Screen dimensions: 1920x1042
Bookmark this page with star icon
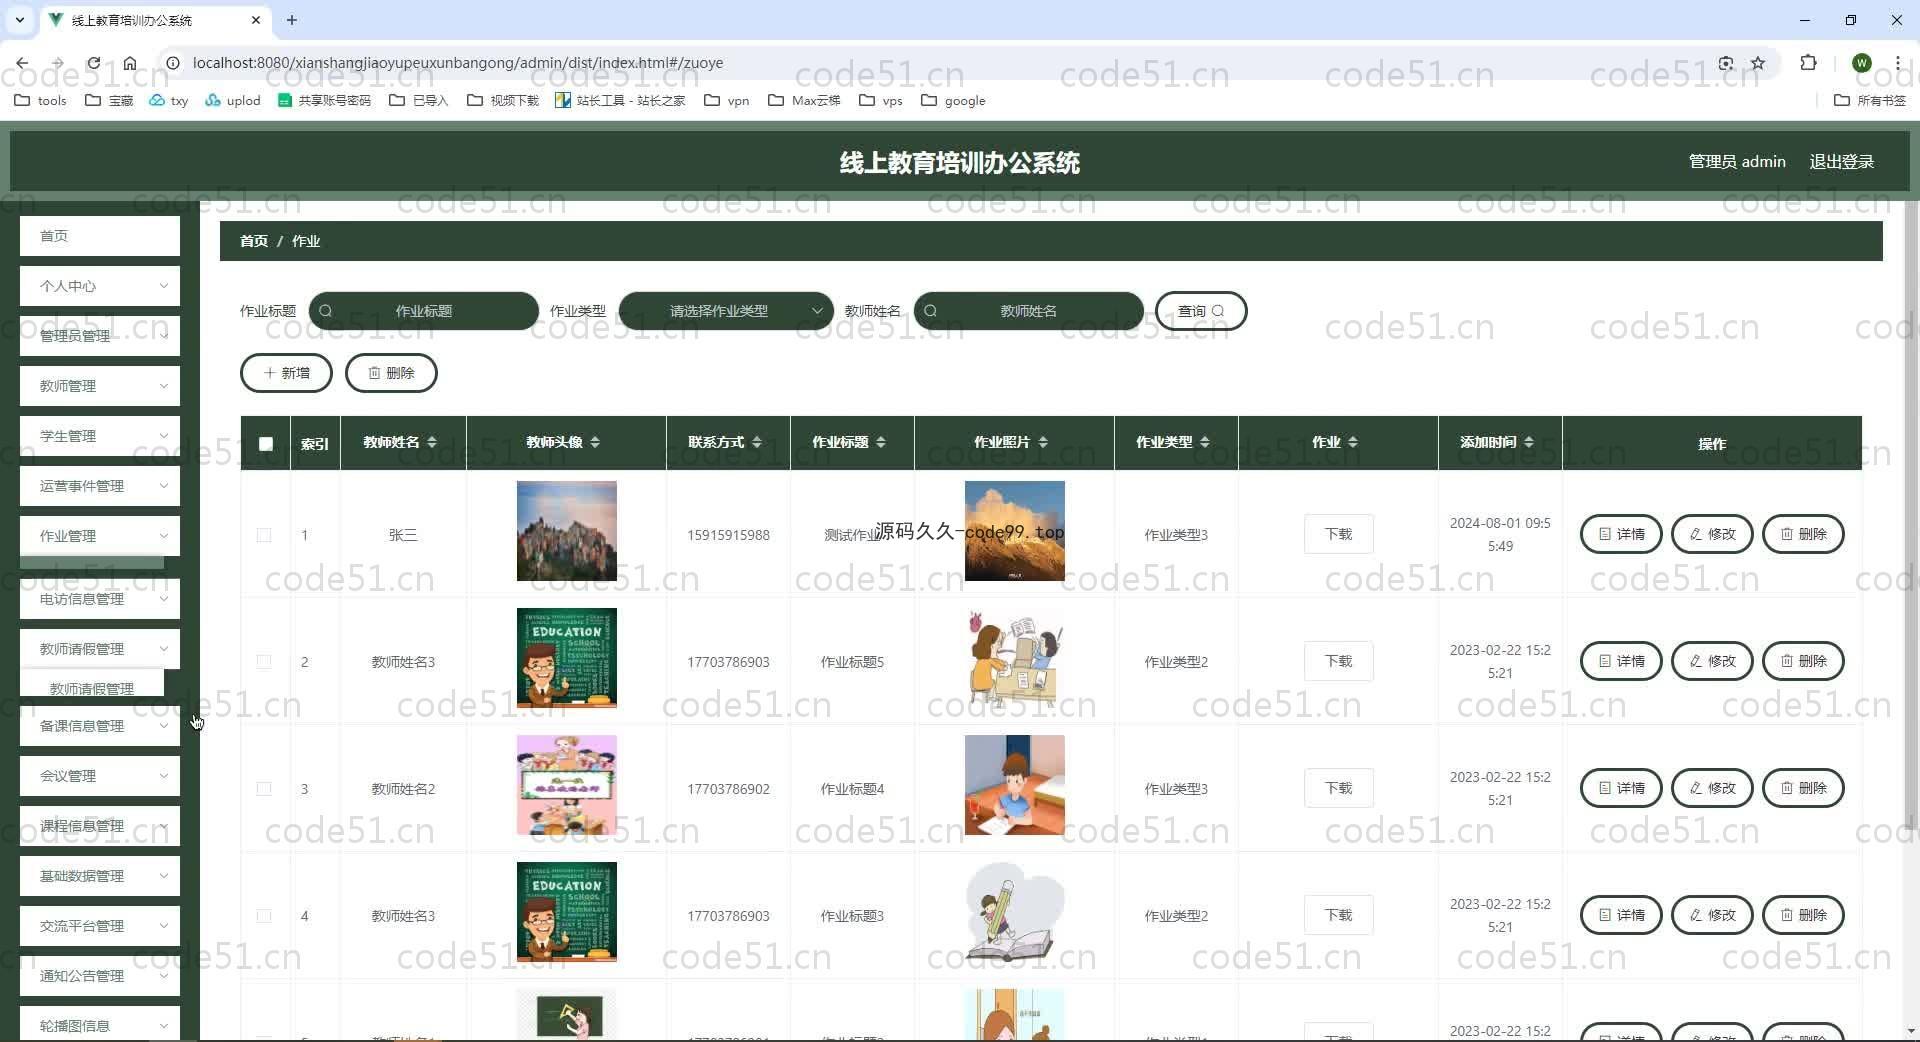click(1758, 63)
